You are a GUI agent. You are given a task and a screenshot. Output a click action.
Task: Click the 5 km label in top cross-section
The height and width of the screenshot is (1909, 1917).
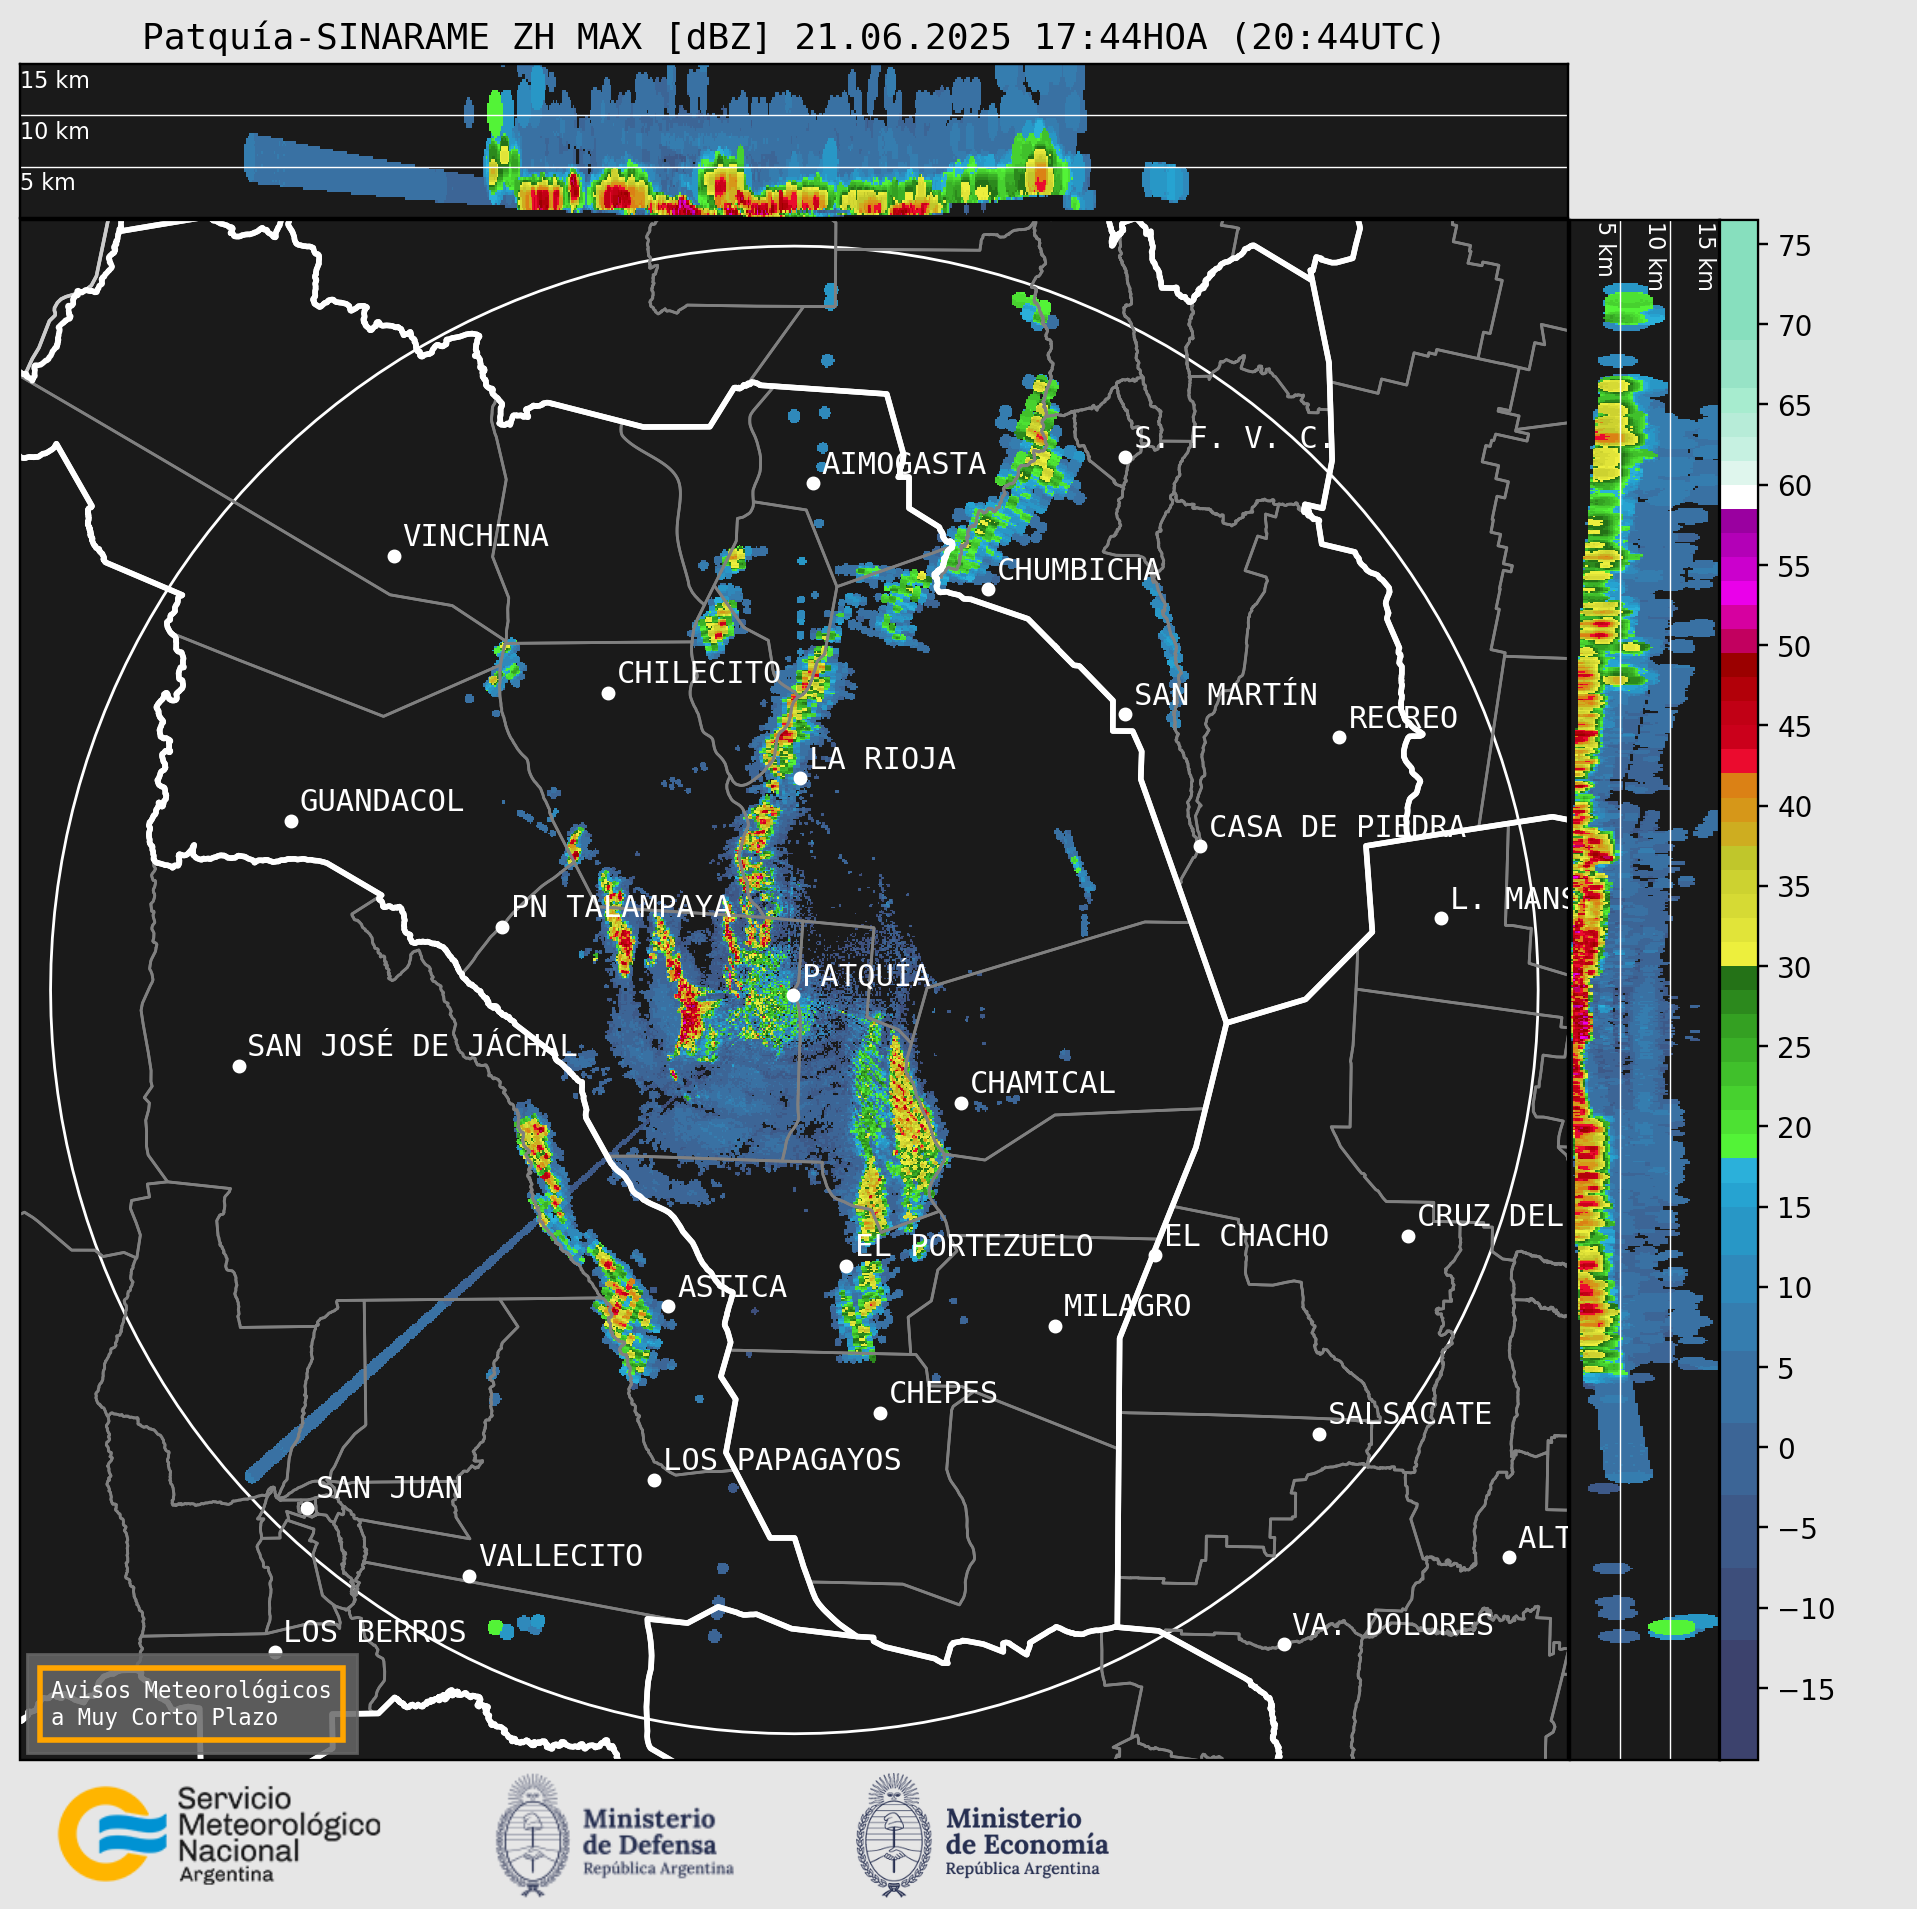48,182
